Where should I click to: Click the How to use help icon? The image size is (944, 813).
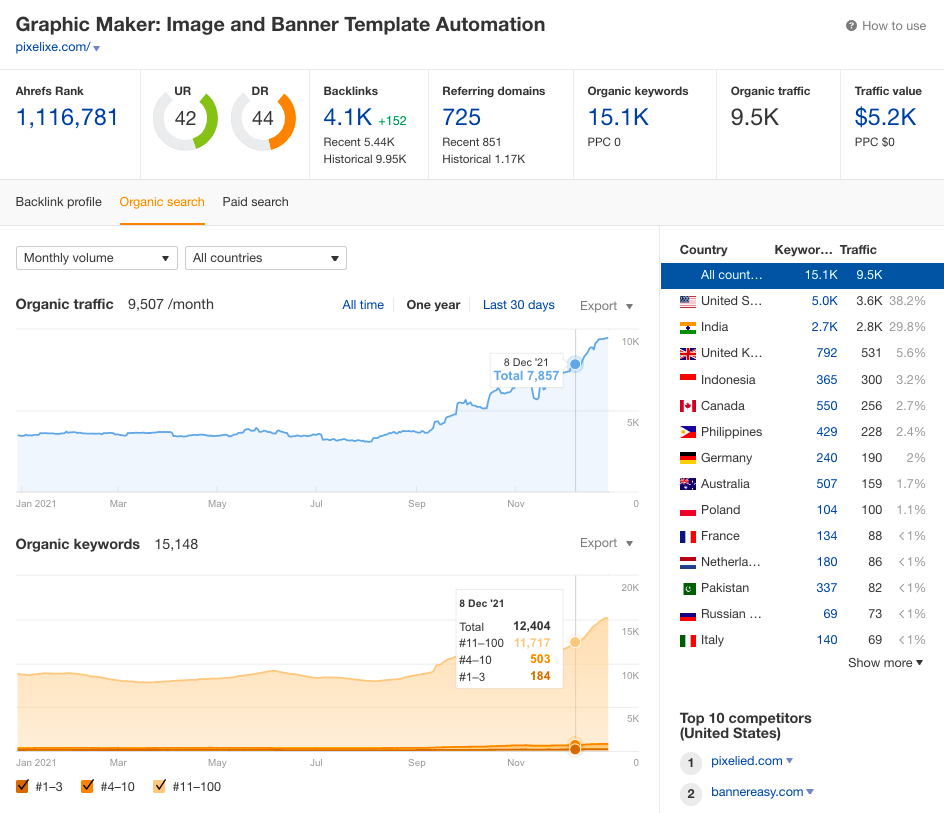851,26
